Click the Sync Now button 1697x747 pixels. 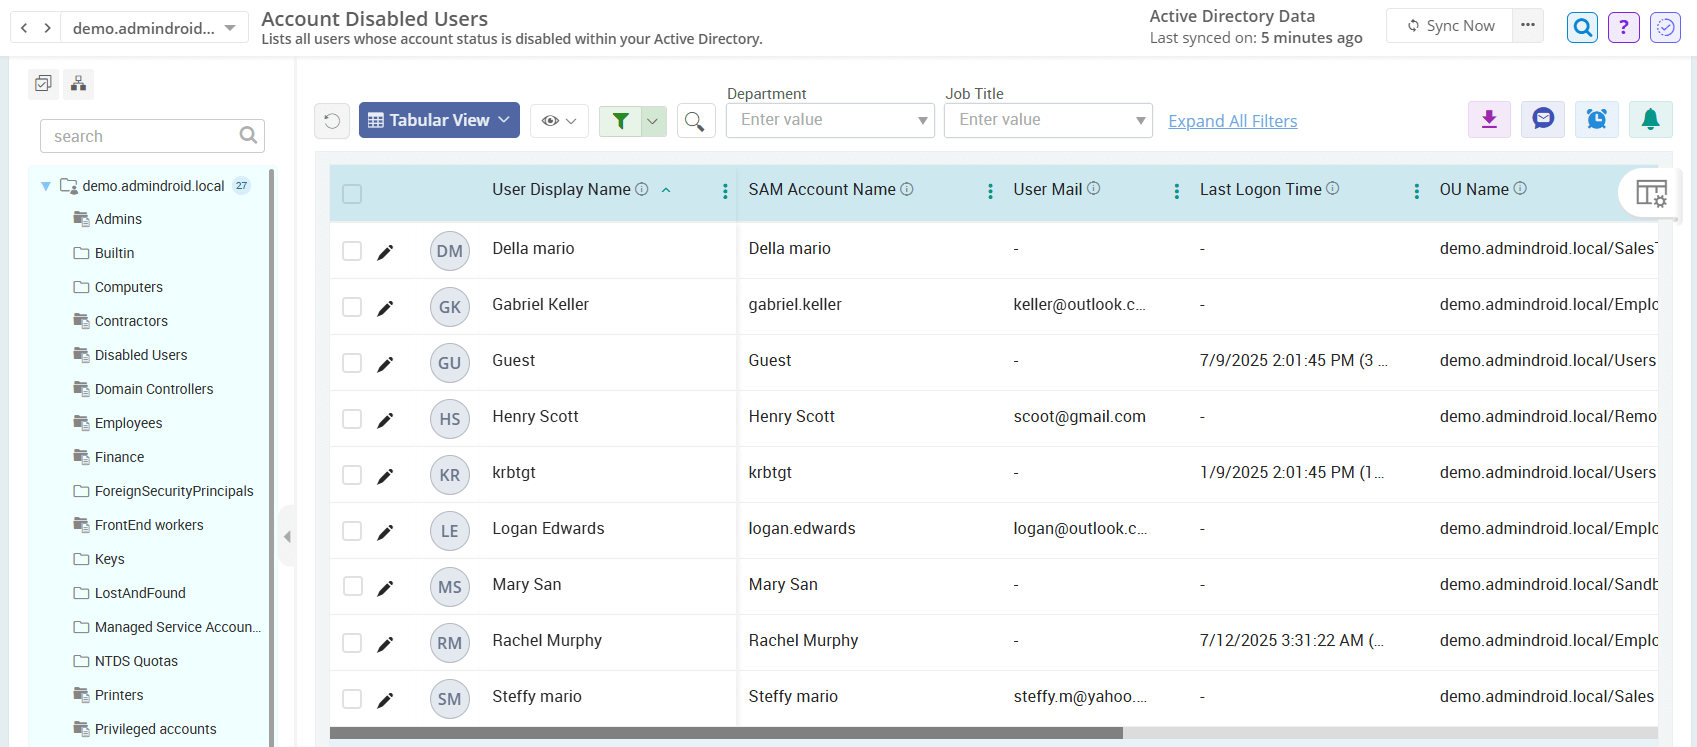tap(1450, 26)
